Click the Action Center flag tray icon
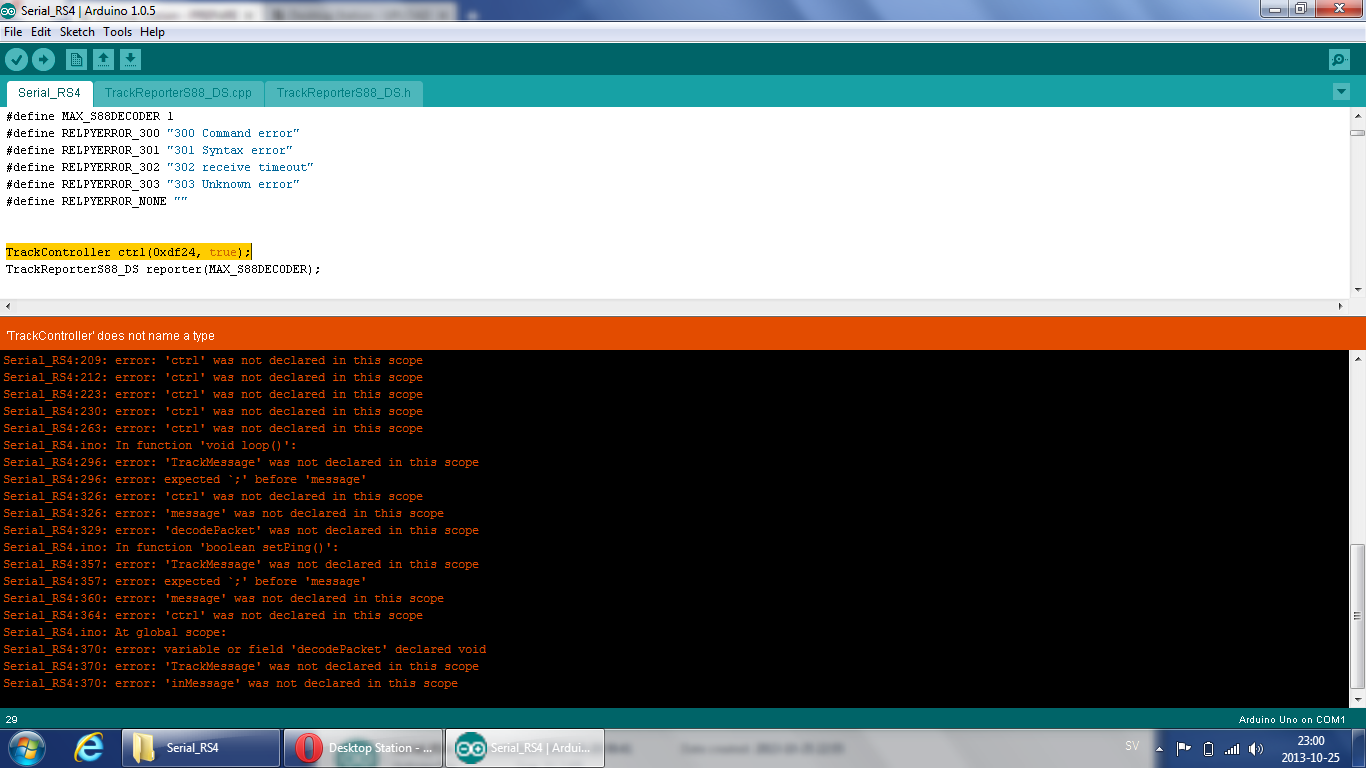 (x=1184, y=748)
